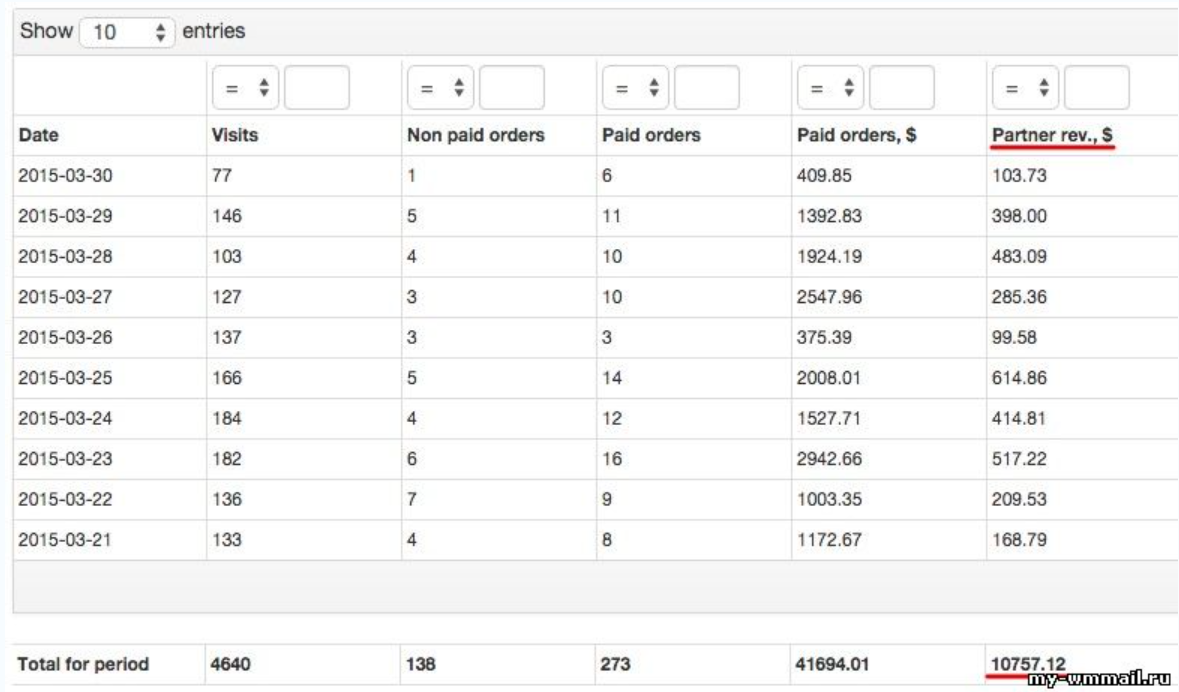
Task: Focus the Non paid orders filter value field
Action: (x=511, y=88)
